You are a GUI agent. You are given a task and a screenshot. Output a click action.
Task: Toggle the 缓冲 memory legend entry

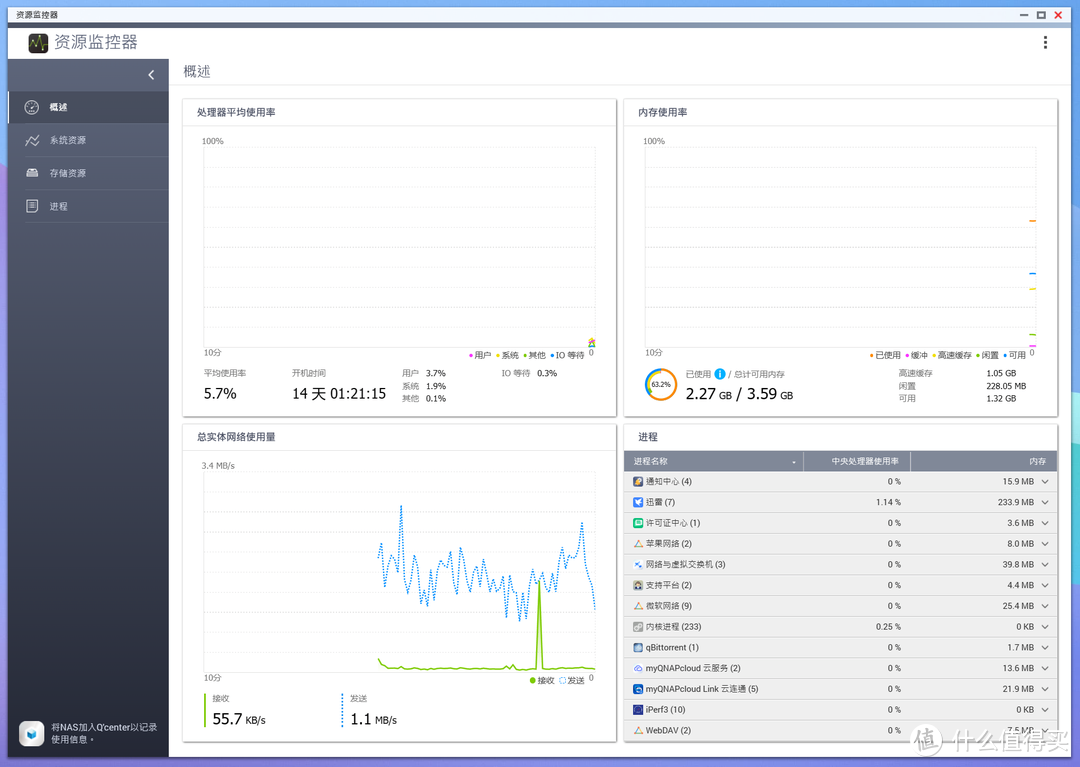917,355
